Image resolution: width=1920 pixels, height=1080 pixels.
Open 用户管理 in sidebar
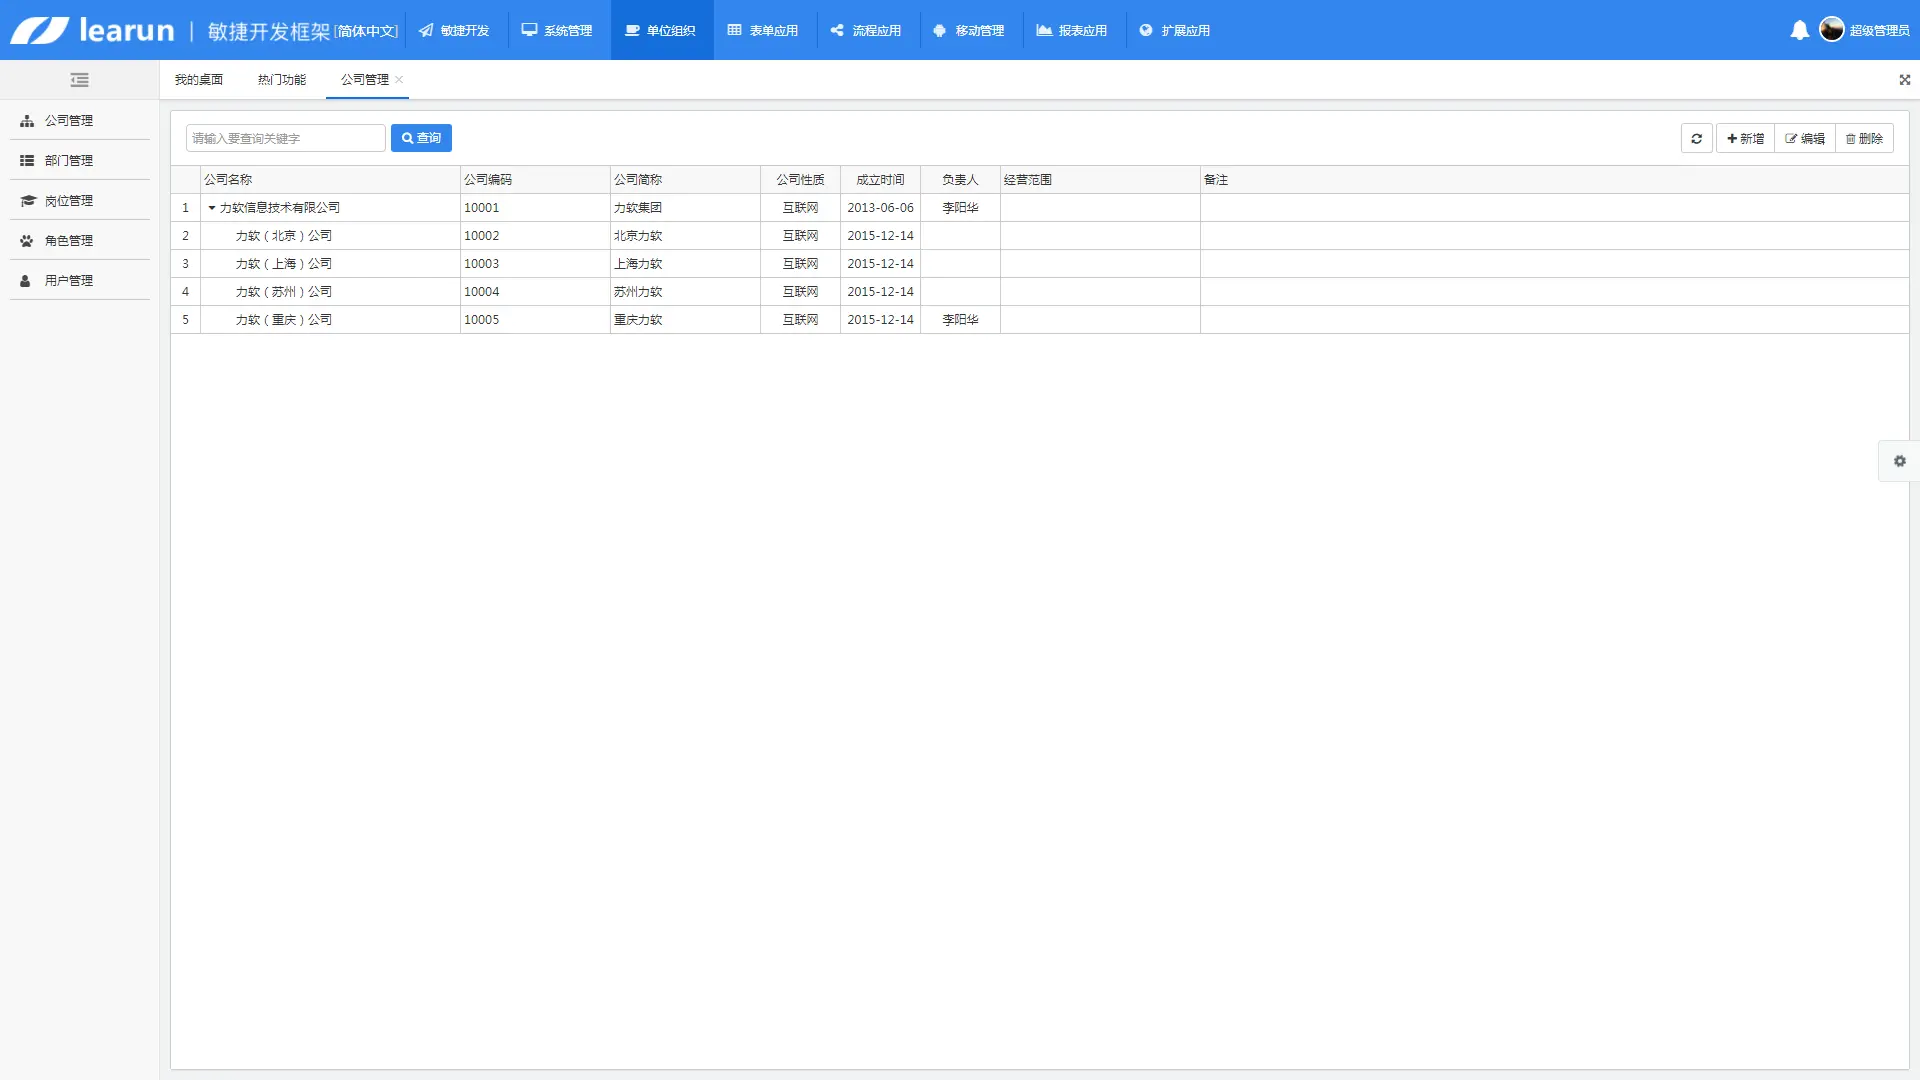(68, 280)
